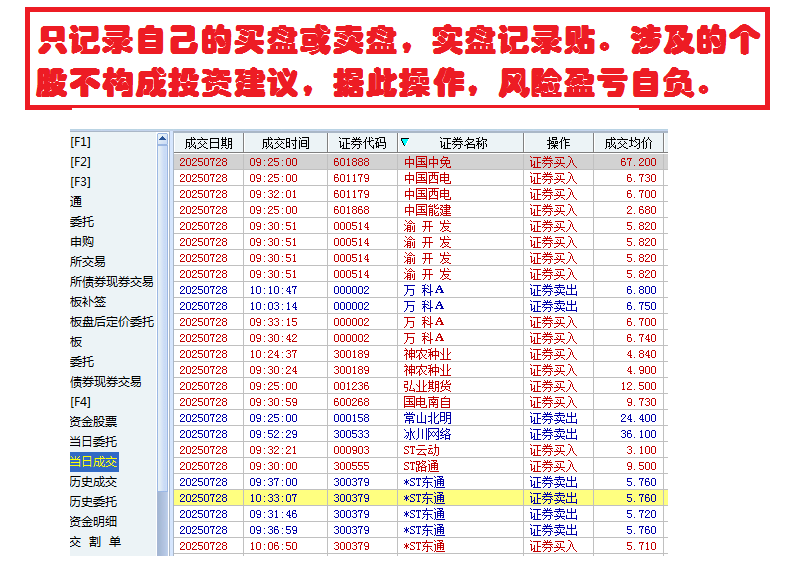797x584 pixels.
Task: Select 中国西电 row at 09:32:01
Action: [420, 194]
